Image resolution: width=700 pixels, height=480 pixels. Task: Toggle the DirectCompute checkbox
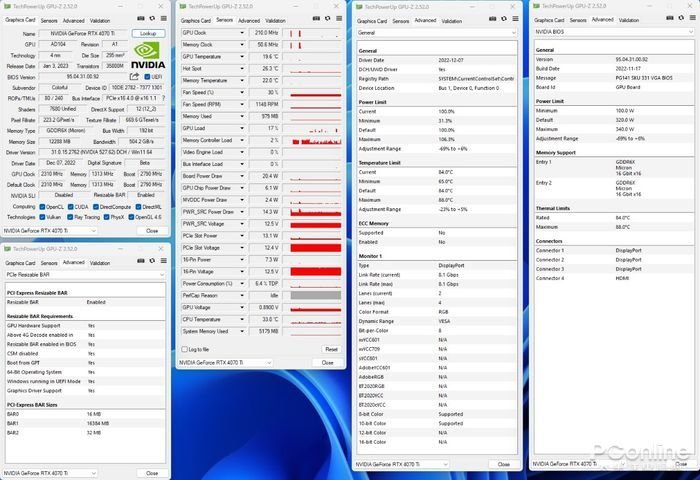pyautogui.click(x=96, y=207)
